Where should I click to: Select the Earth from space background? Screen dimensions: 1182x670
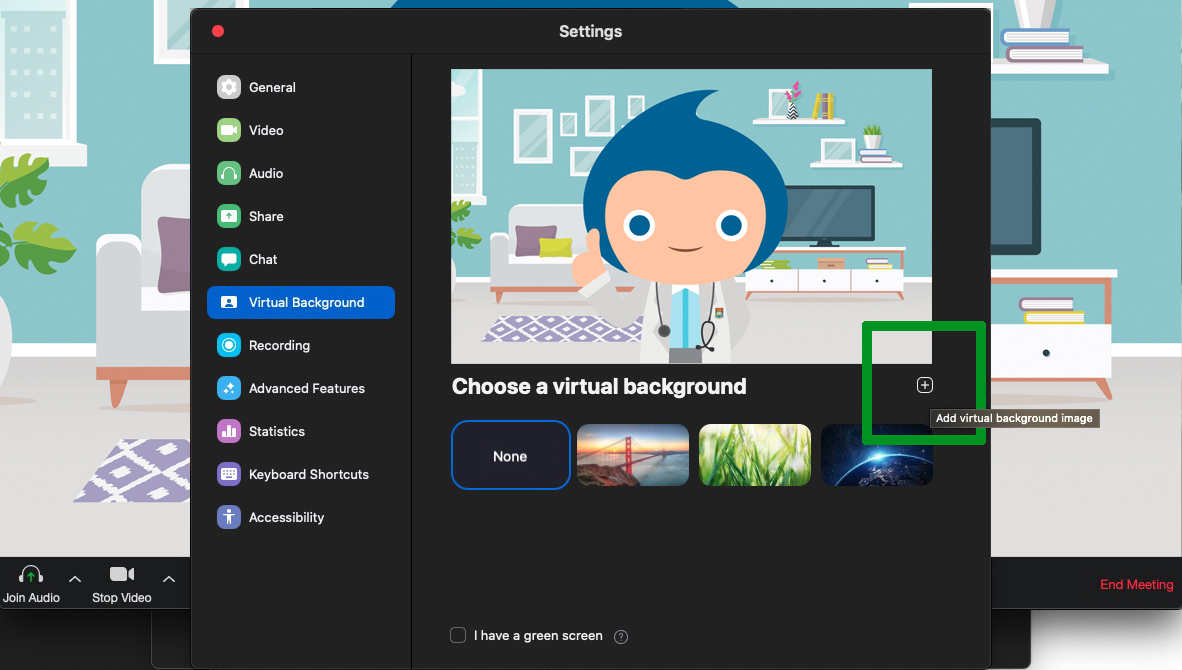click(877, 454)
